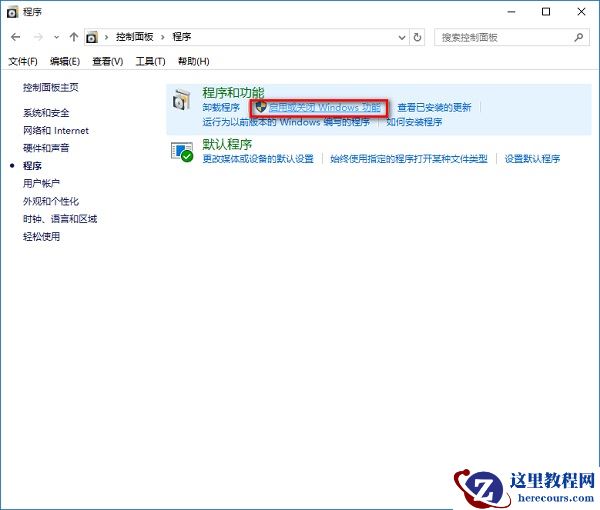Screen dimensions: 600x510
Task: Open the 文件(F) menu
Action: (x=23, y=61)
